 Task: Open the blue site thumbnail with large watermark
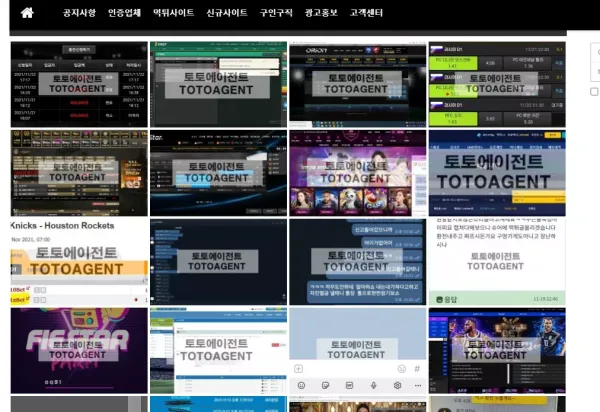click(x=497, y=173)
